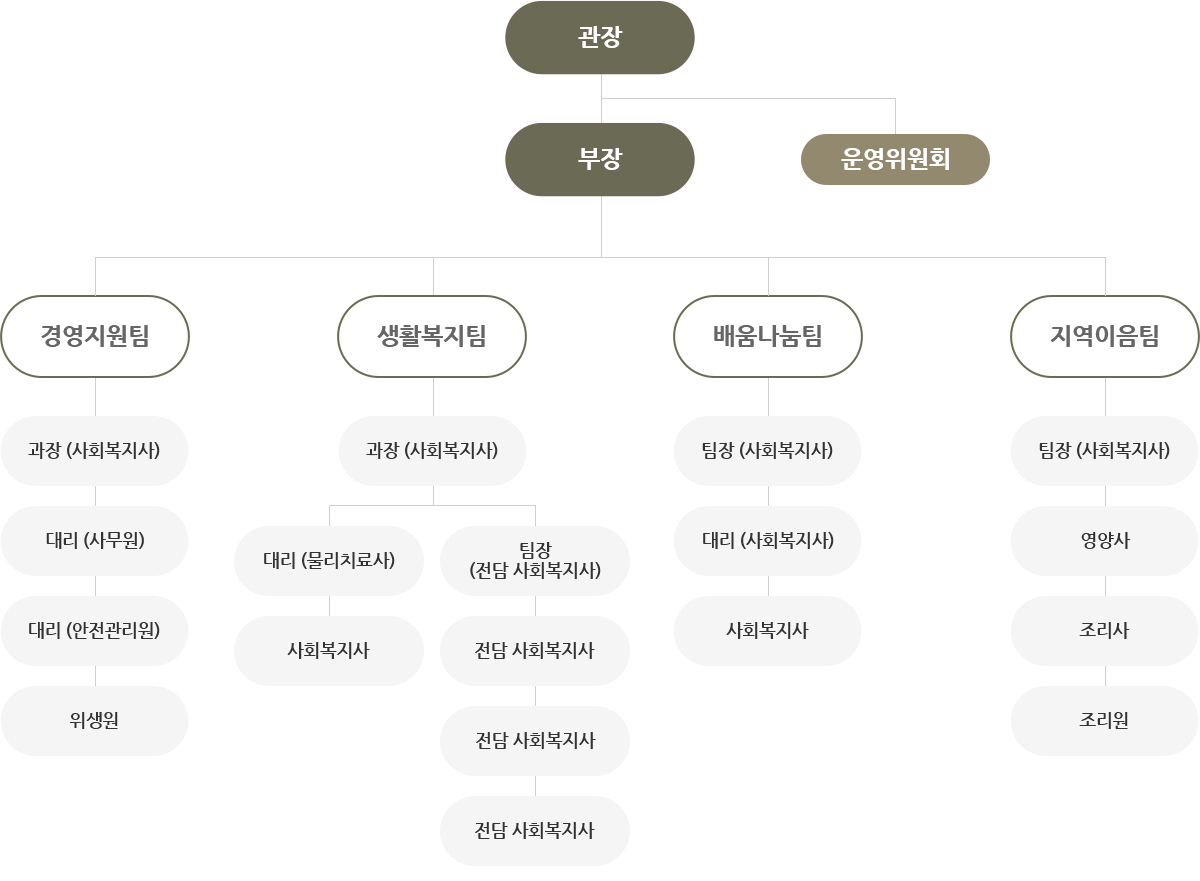Choose the 지역이음팀 team box
Viewport: 1200px width, 881px height.
tap(1105, 336)
